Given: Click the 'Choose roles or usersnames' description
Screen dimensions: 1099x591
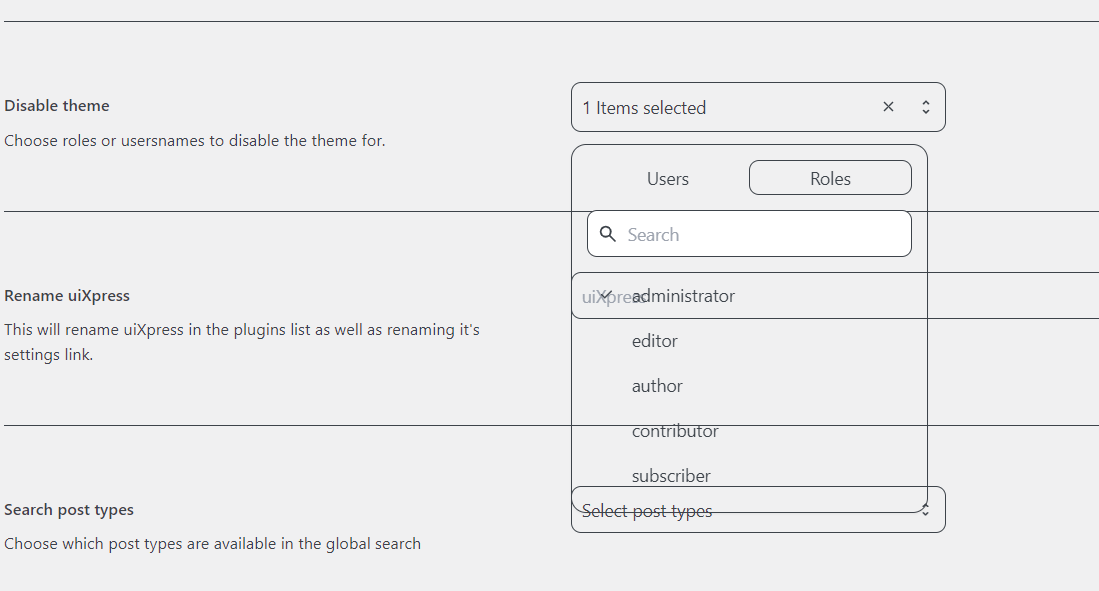Looking at the screenshot, I should pyautogui.click(x=194, y=141).
